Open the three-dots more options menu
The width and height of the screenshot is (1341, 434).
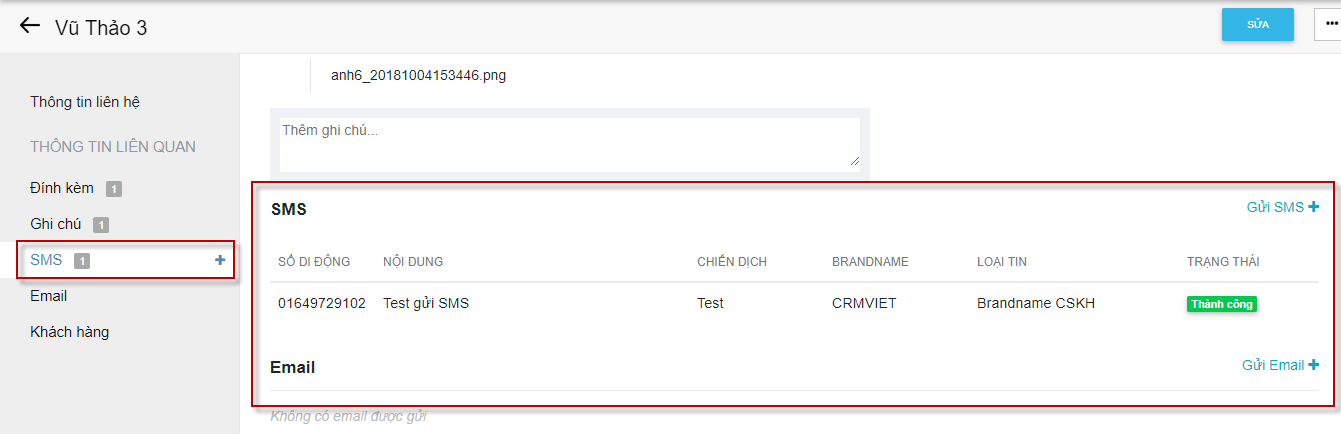pyautogui.click(x=1330, y=25)
